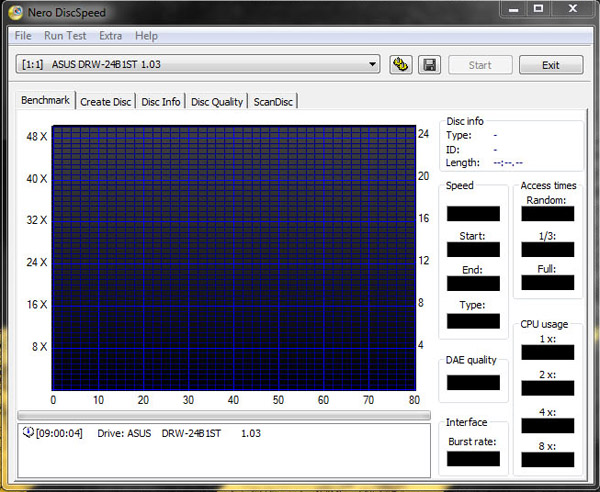Viewport: 600px width, 492px height.
Task: Click the Interface group label
Action: 466,422
